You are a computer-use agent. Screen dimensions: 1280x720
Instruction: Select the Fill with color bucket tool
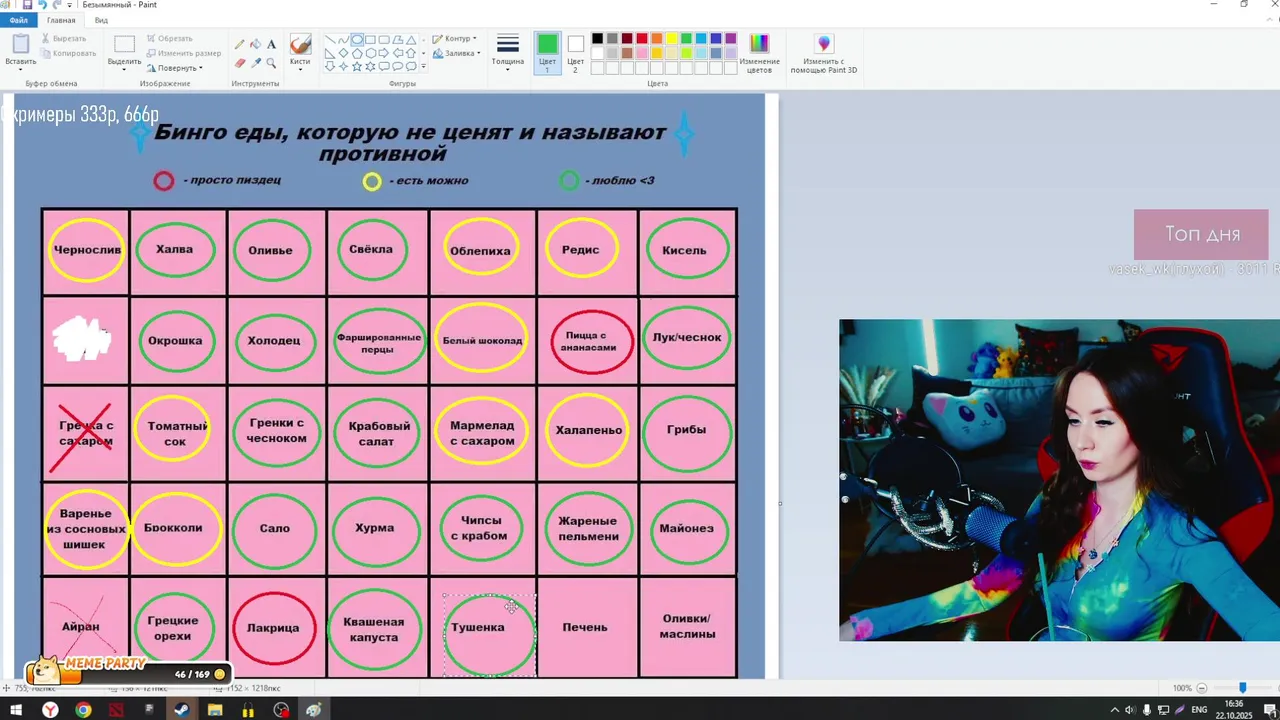256,44
